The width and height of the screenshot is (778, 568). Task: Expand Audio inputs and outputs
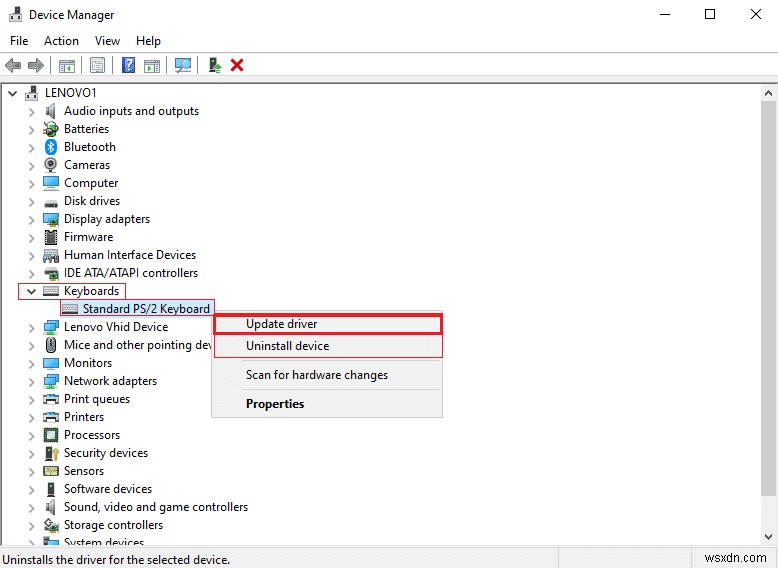[x=32, y=112]
